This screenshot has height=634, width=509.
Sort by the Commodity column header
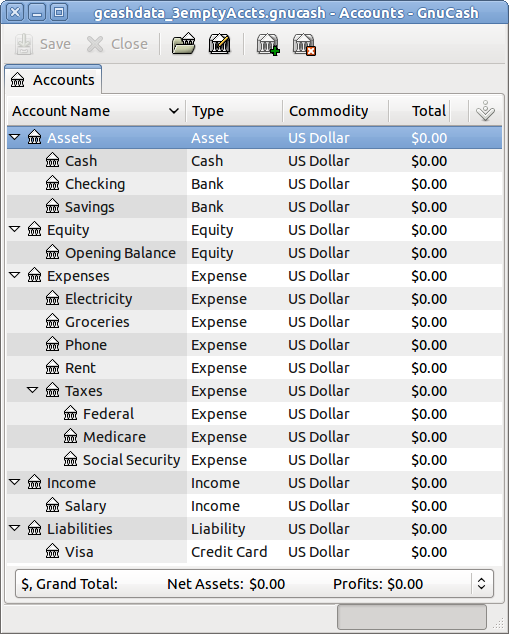coord(336,111)
